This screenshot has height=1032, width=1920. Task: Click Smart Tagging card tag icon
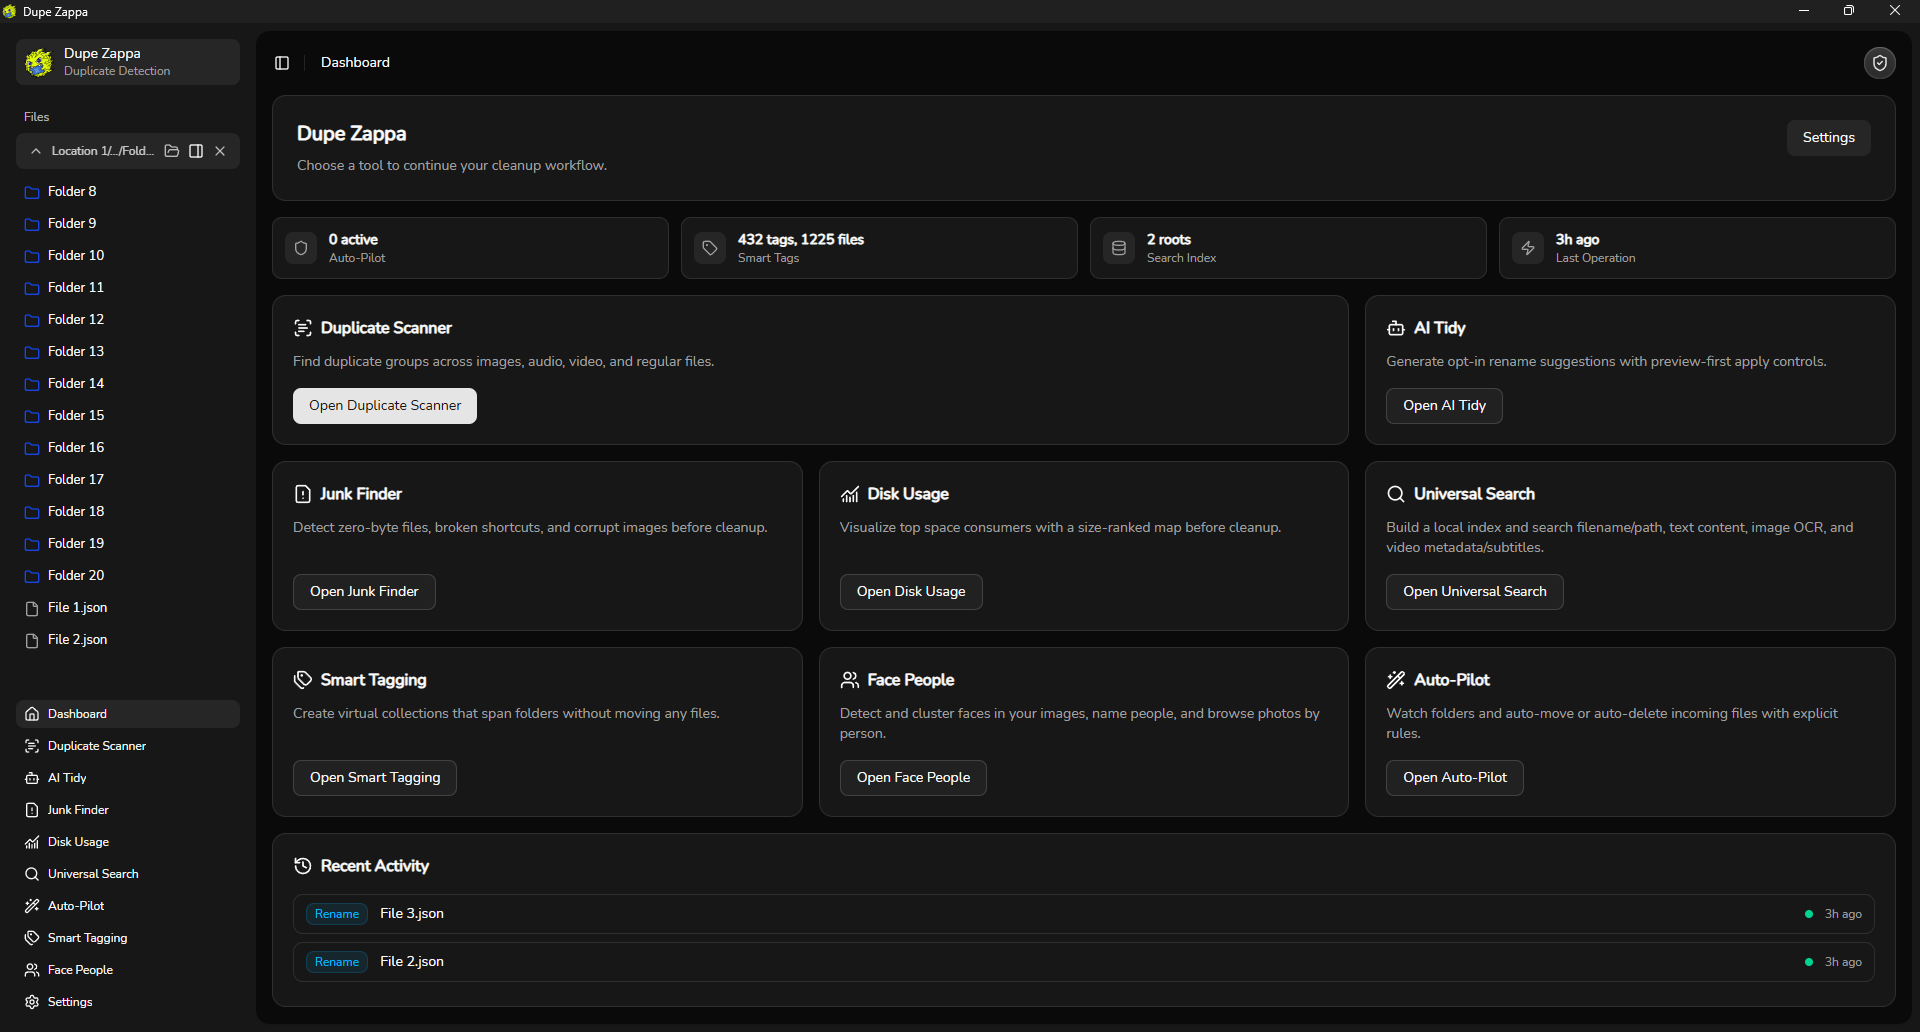tap(302, 680)
